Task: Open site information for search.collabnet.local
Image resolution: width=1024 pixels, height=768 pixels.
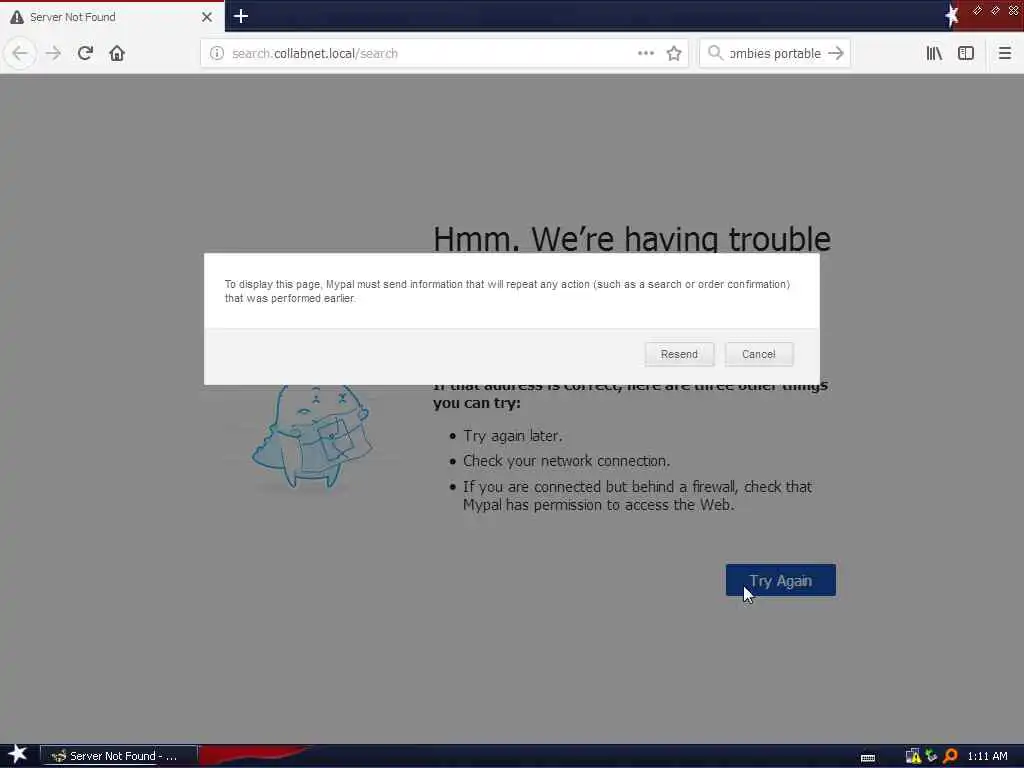Action: (217, 54)
